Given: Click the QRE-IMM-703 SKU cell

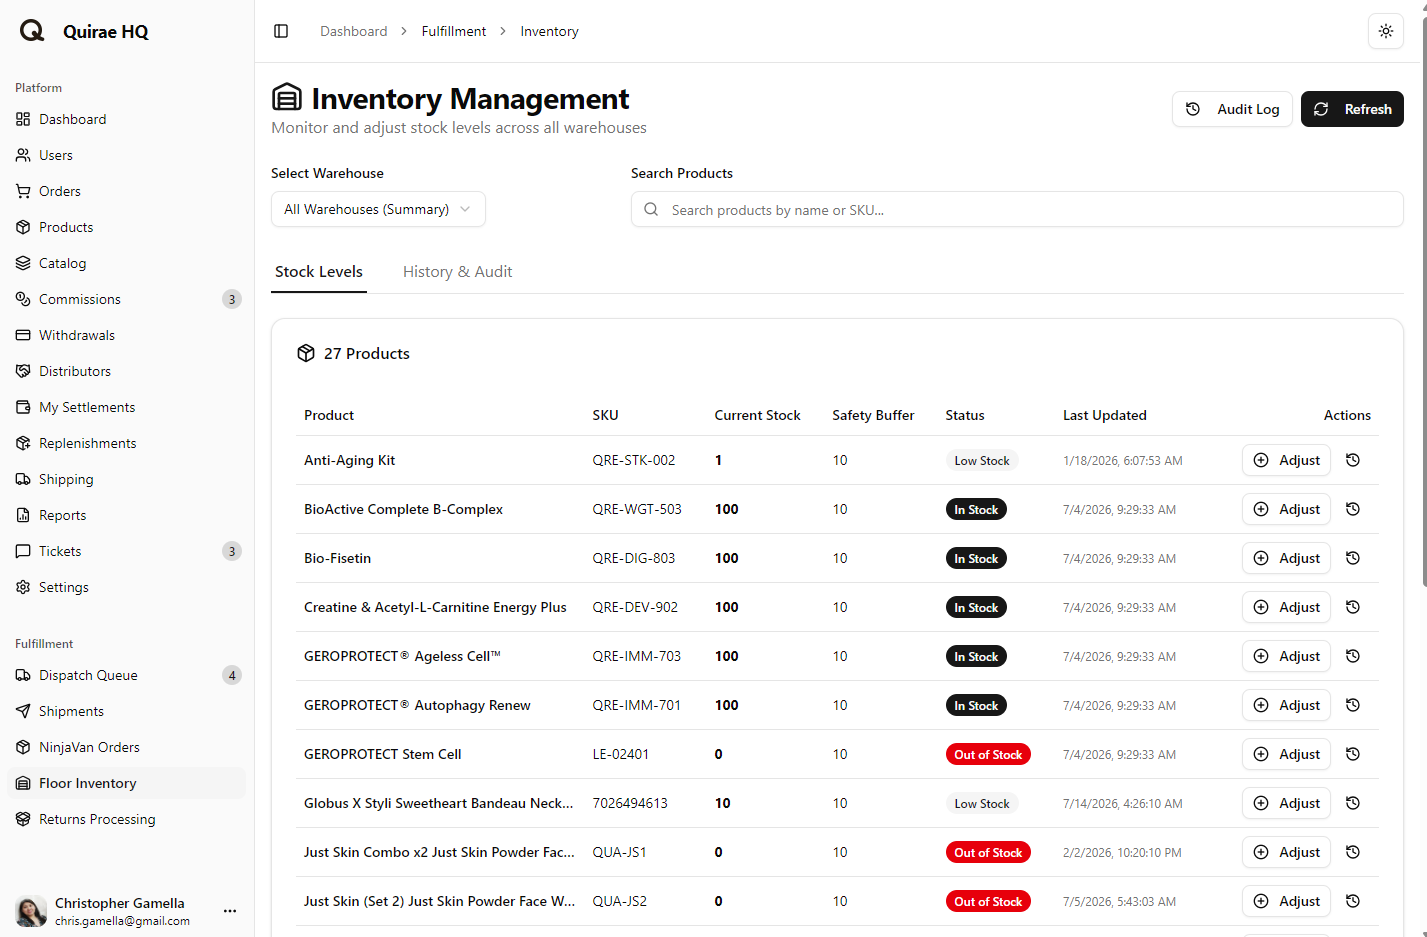Looking at the screenshot, I should click(x=636, y=656).
